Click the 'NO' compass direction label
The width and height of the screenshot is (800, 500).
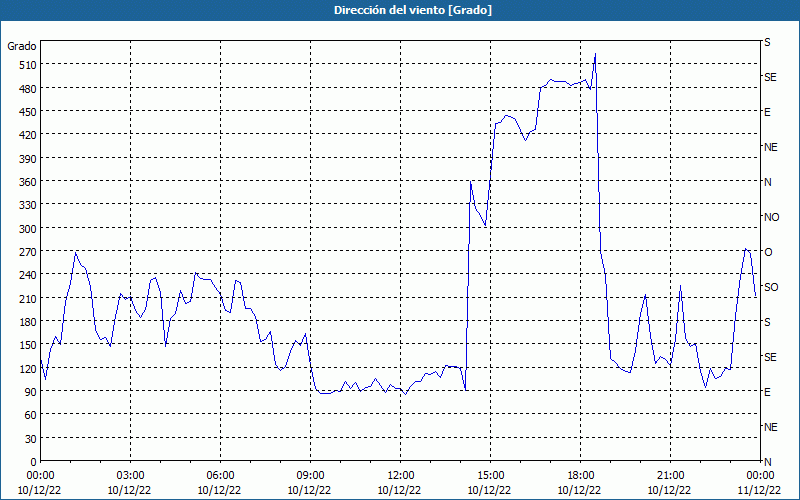coord(771,217)
